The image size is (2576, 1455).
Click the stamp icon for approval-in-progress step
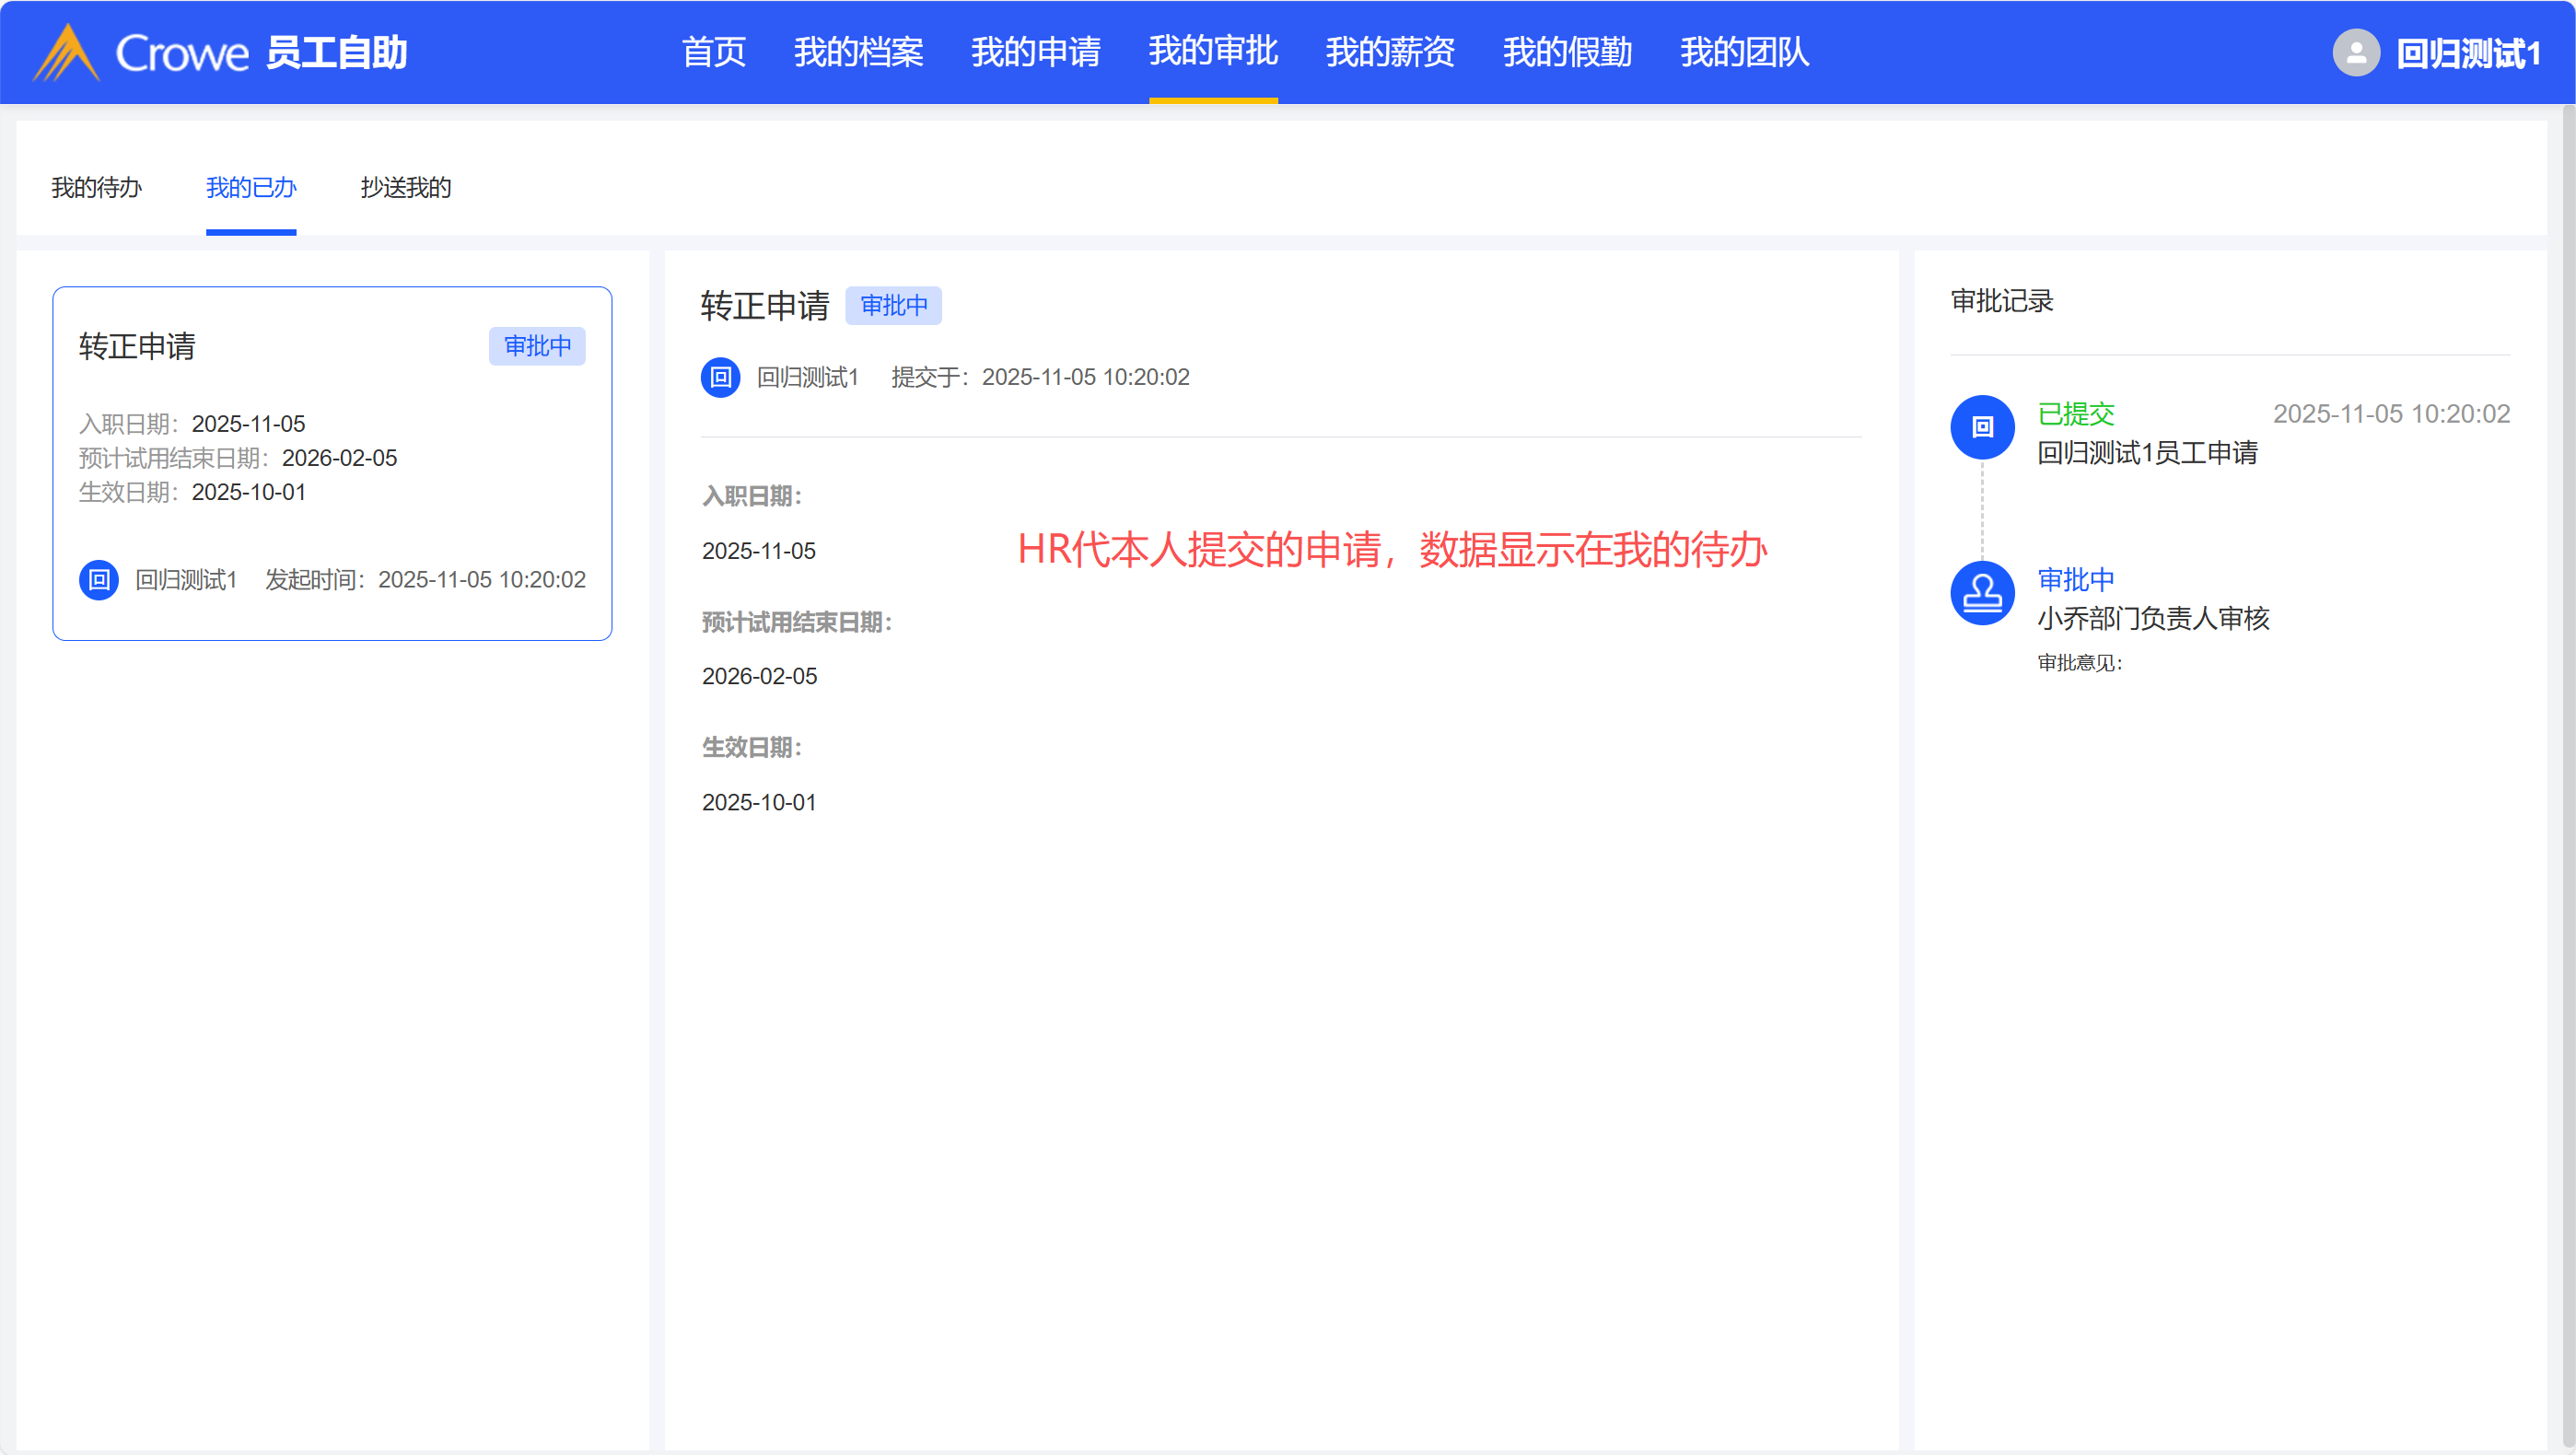(x=1981, y=593)
